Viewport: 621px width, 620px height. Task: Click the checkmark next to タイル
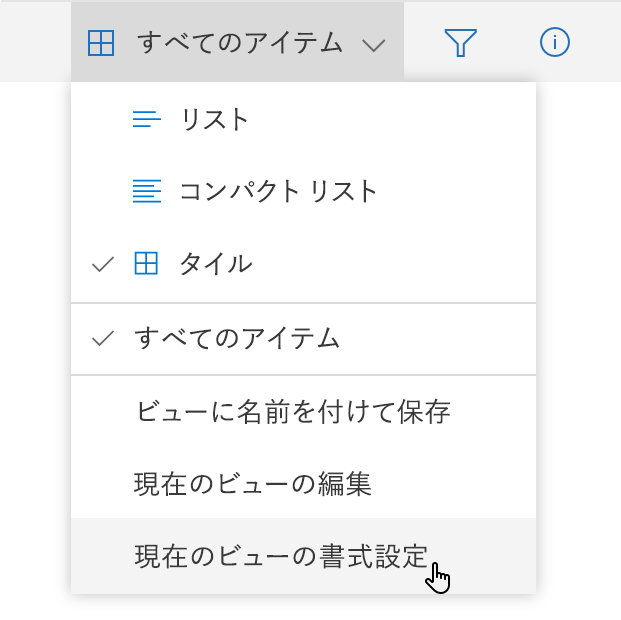pyautogui.click(x=103, y=264)
